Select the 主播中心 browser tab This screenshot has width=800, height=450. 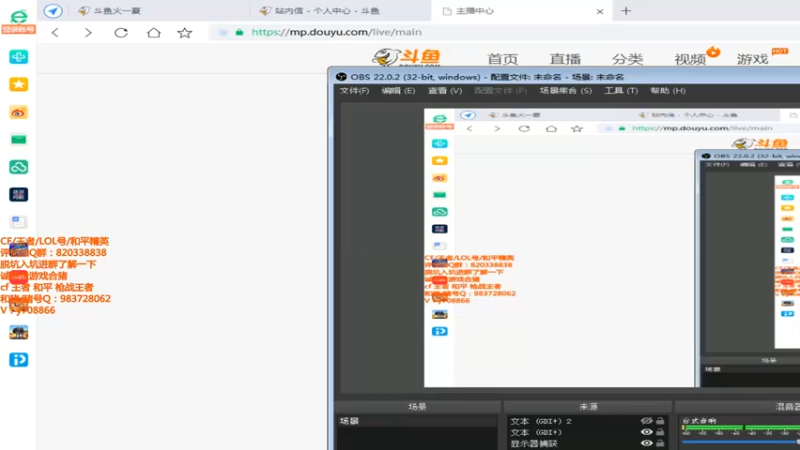520,11
